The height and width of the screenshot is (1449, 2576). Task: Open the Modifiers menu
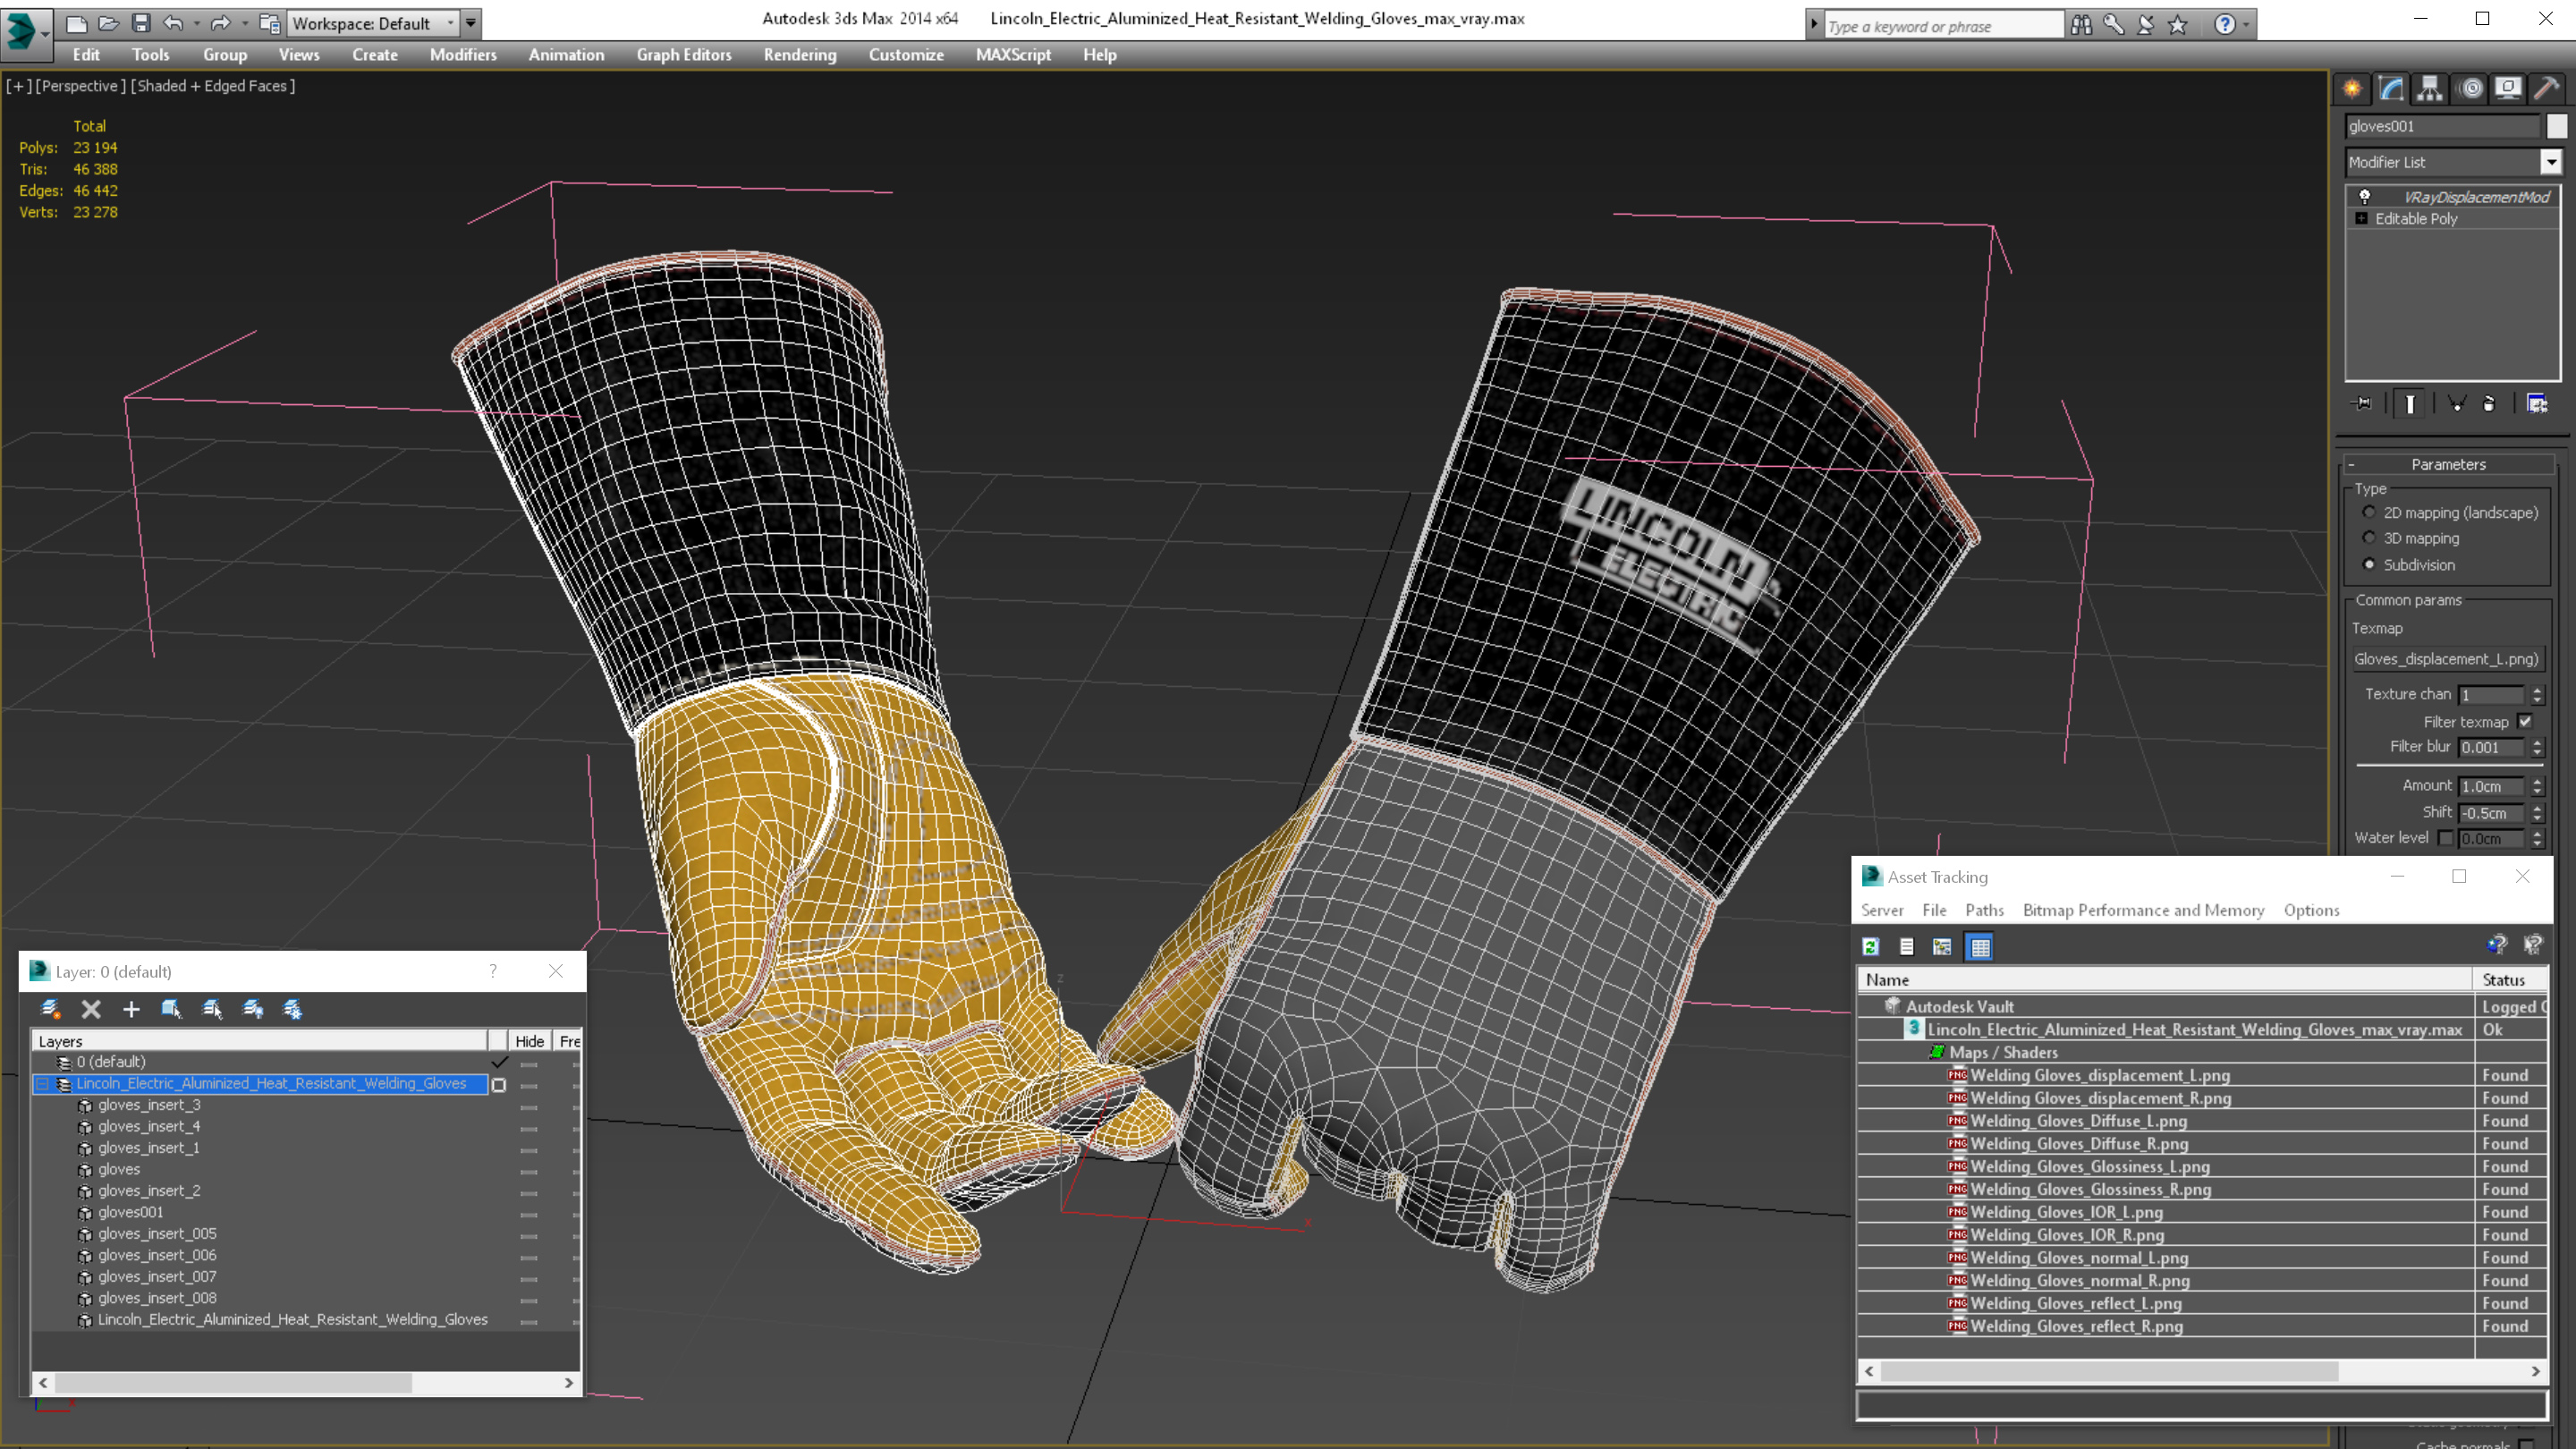[x=463, y=55]
